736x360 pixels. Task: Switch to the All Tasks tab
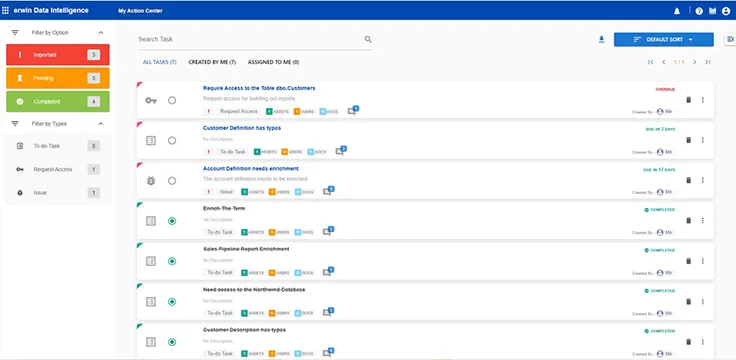(x=160, y=62)
